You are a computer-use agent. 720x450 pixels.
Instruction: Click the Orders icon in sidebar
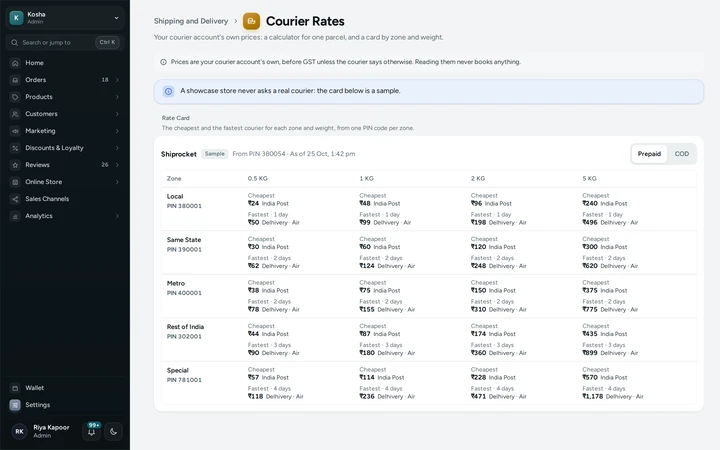[15, 80]
